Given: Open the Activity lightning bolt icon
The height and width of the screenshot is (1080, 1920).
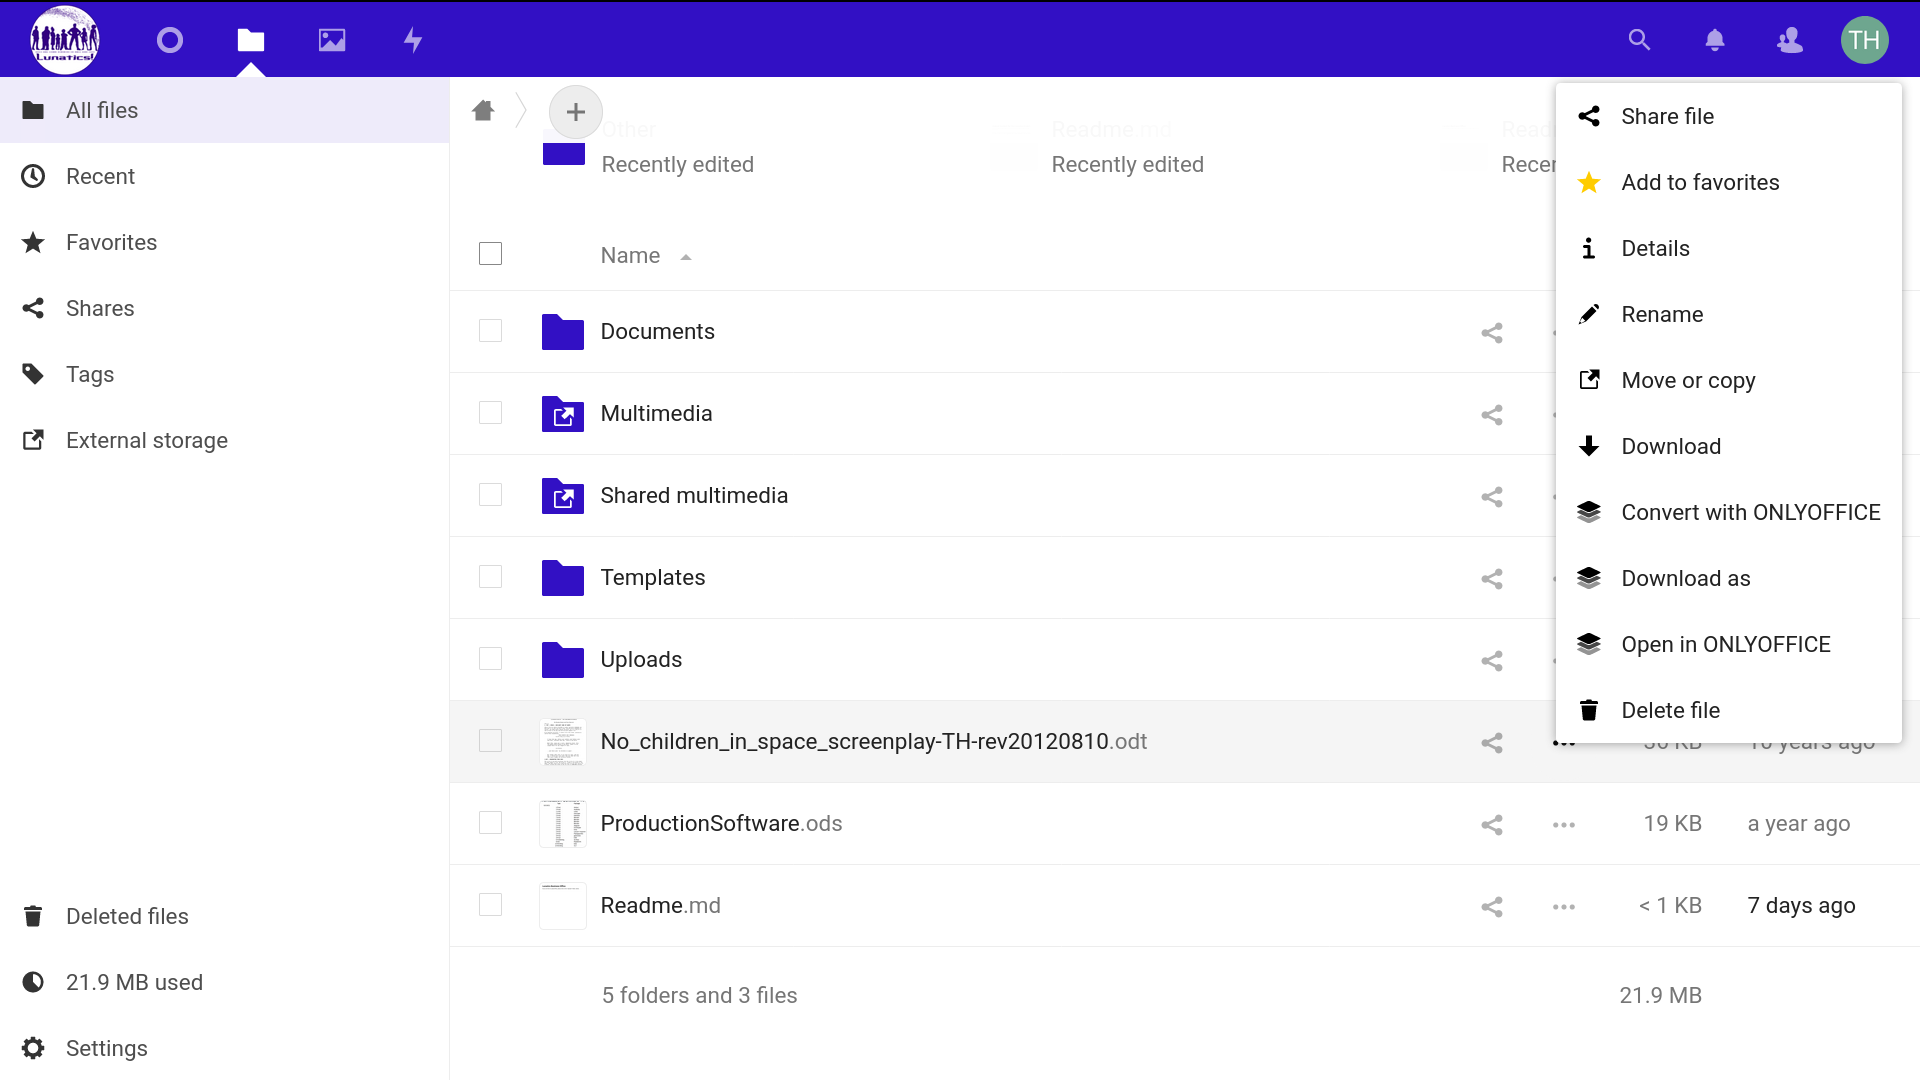Looking at the screenshot, I should pyautogui.click(x=412, y=40).
